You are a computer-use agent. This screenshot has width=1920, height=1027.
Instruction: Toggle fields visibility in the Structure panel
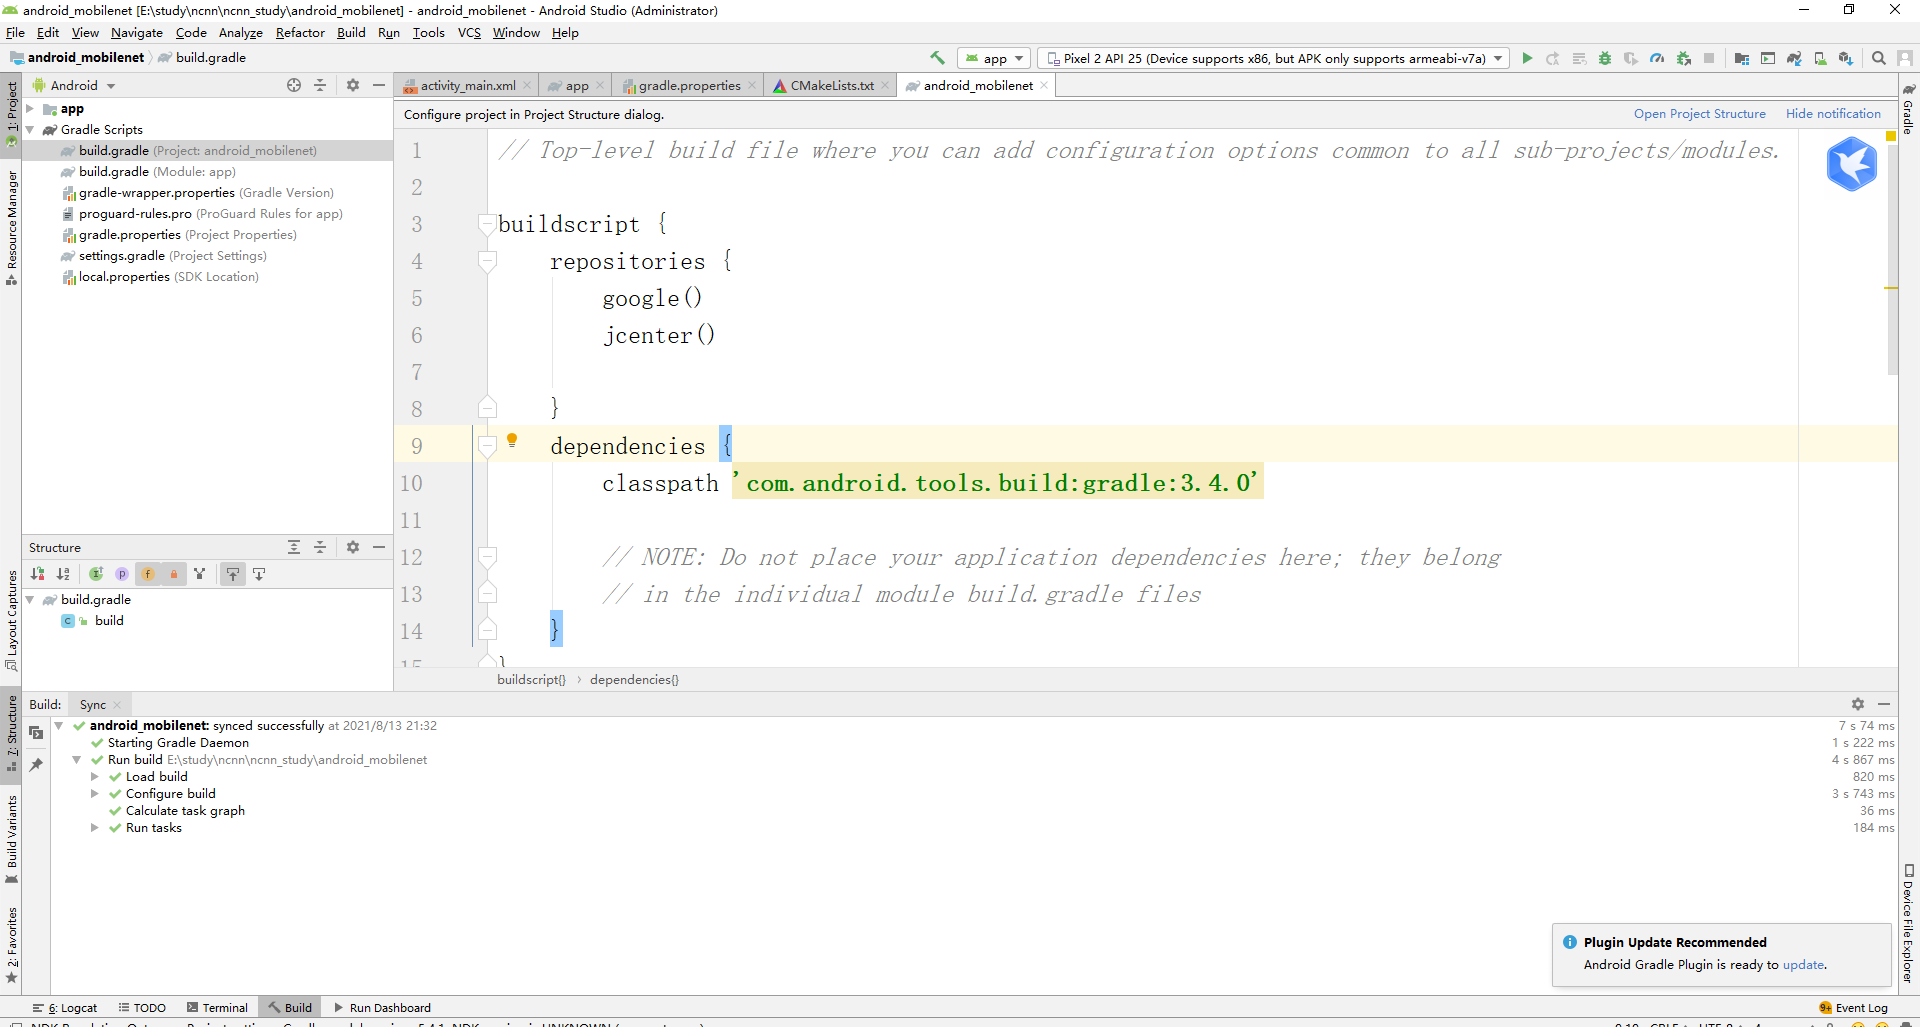click(148, 574)
